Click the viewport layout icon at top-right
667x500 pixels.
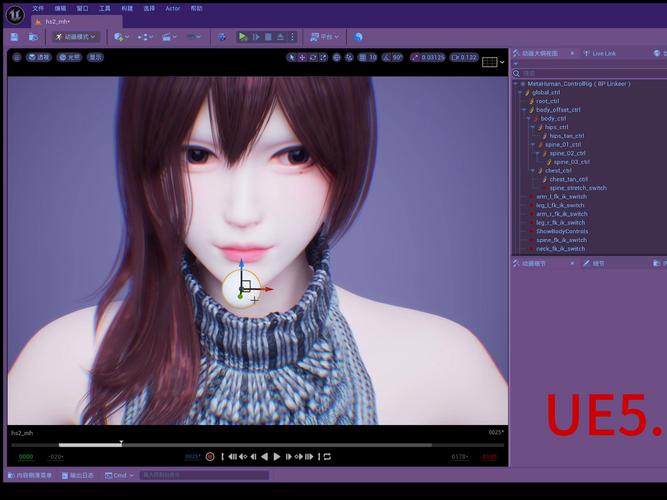click(x=489, y=62)
